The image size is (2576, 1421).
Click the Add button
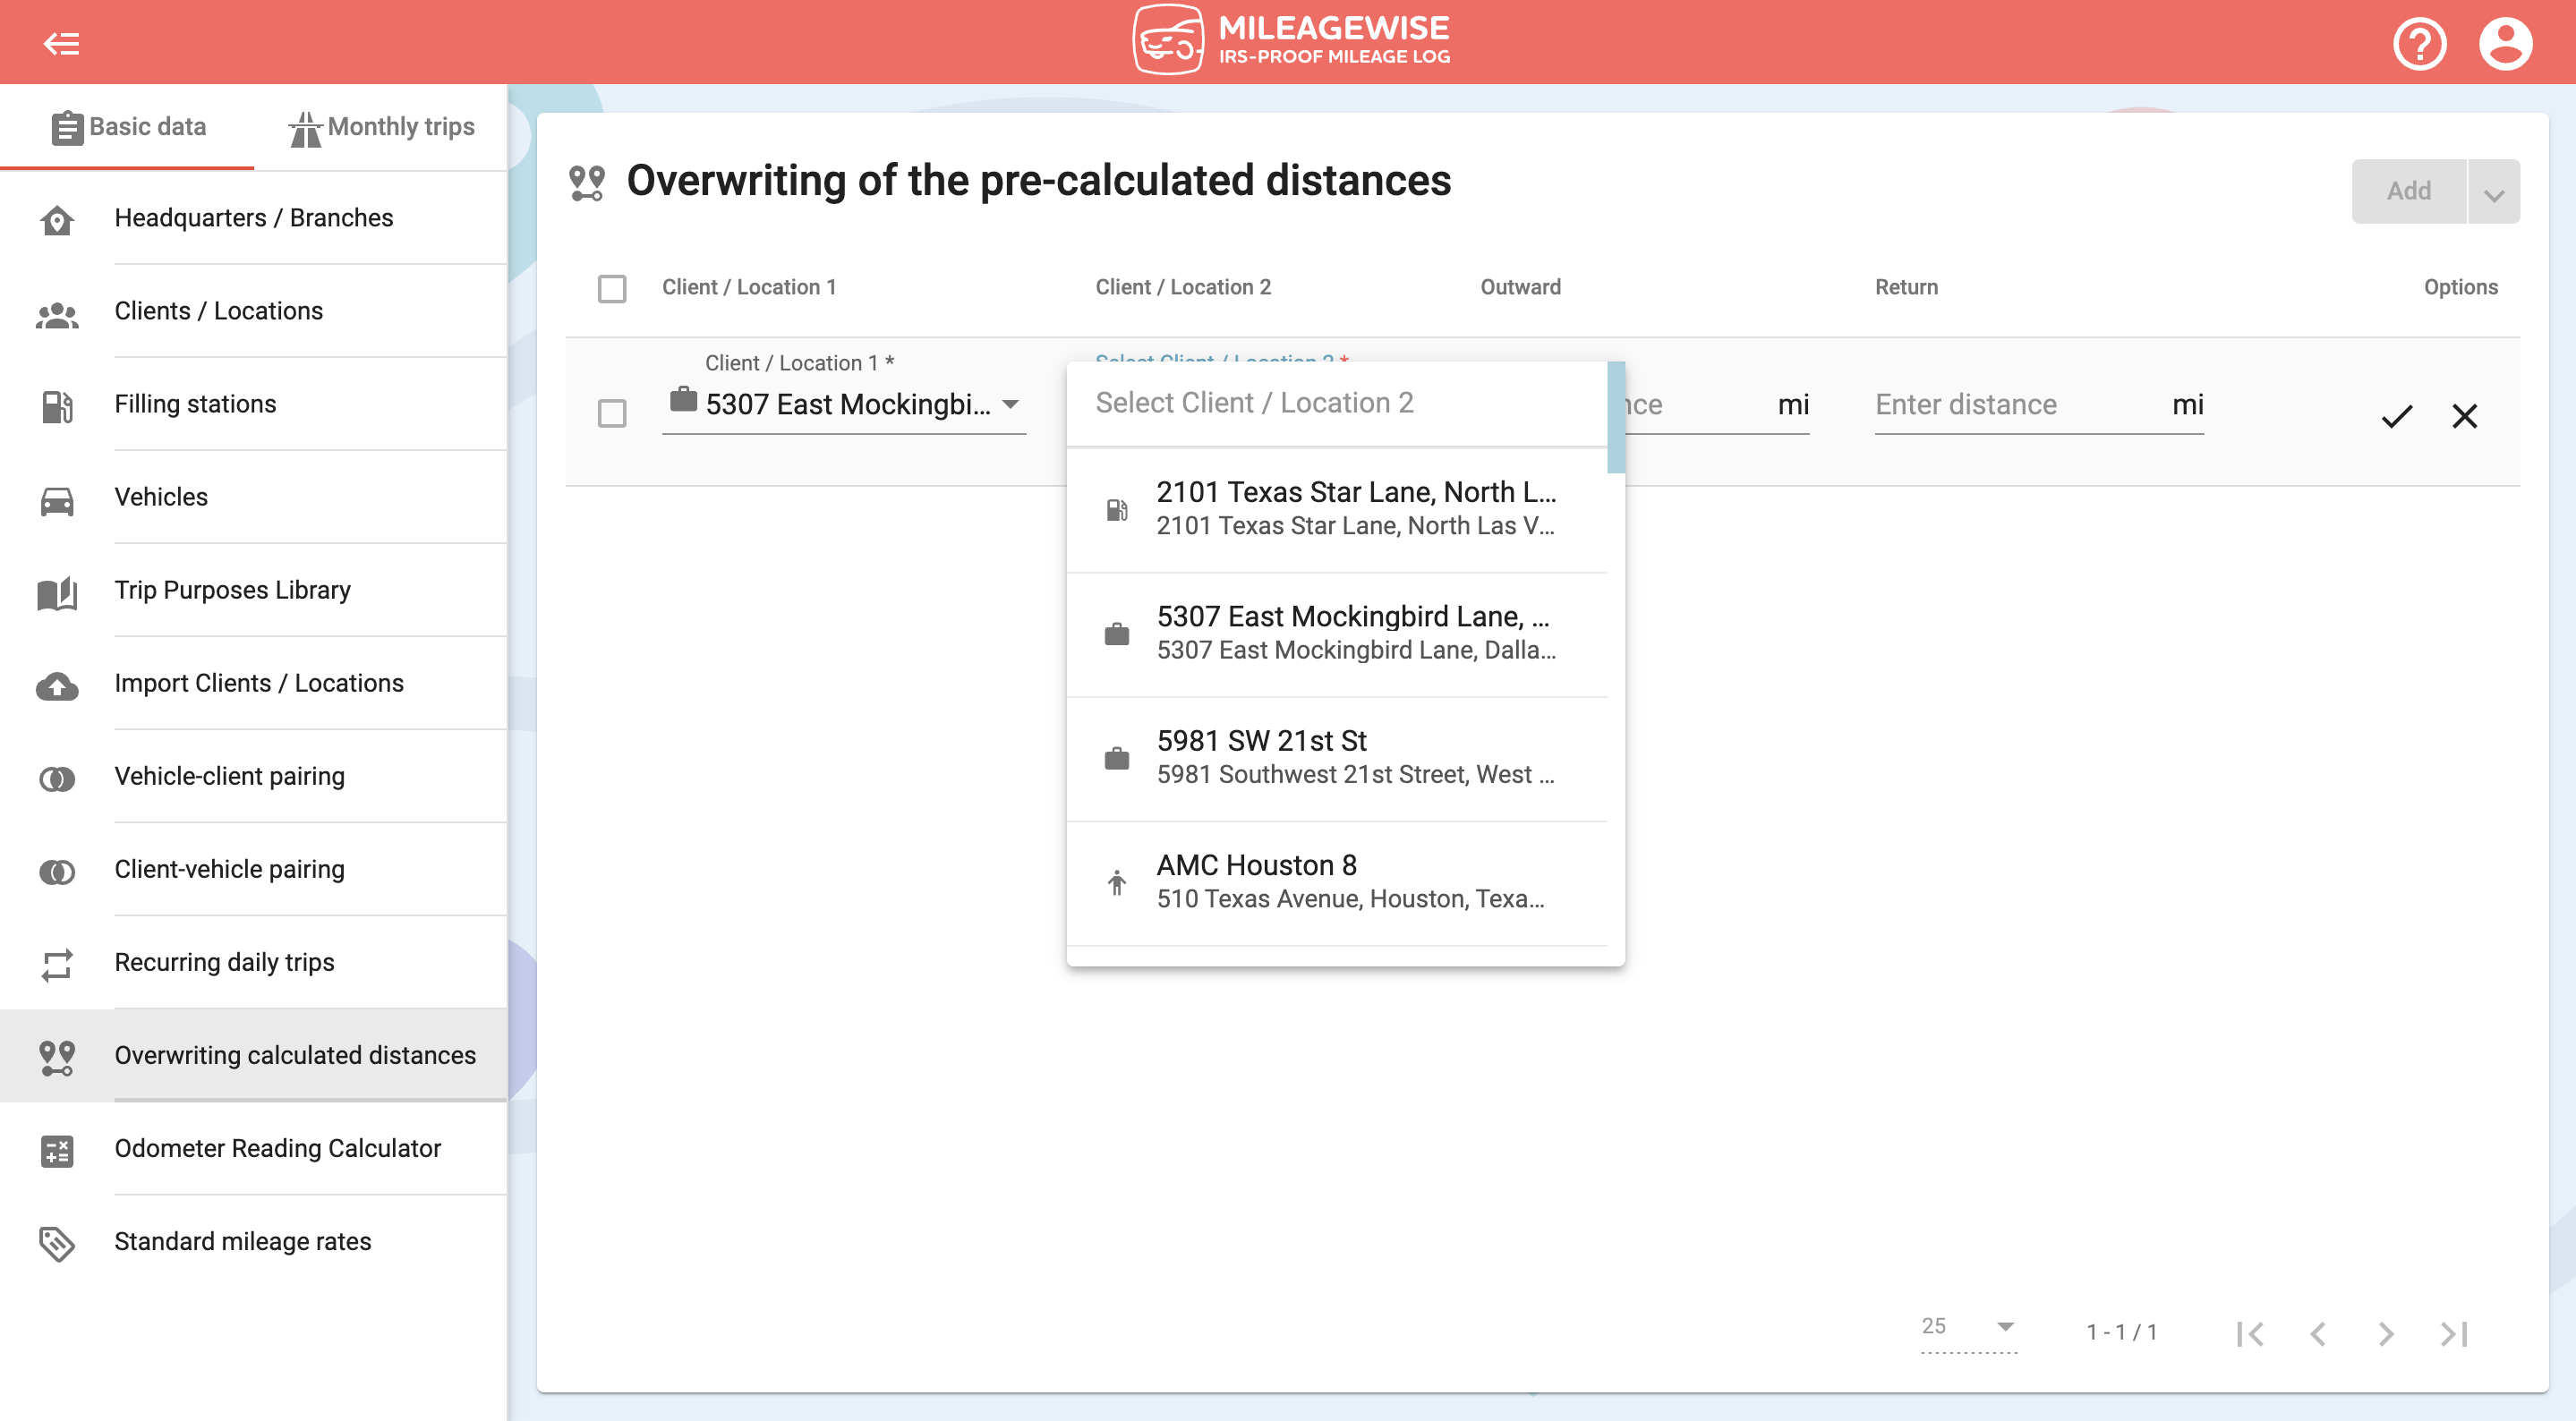pos(2408,191)
